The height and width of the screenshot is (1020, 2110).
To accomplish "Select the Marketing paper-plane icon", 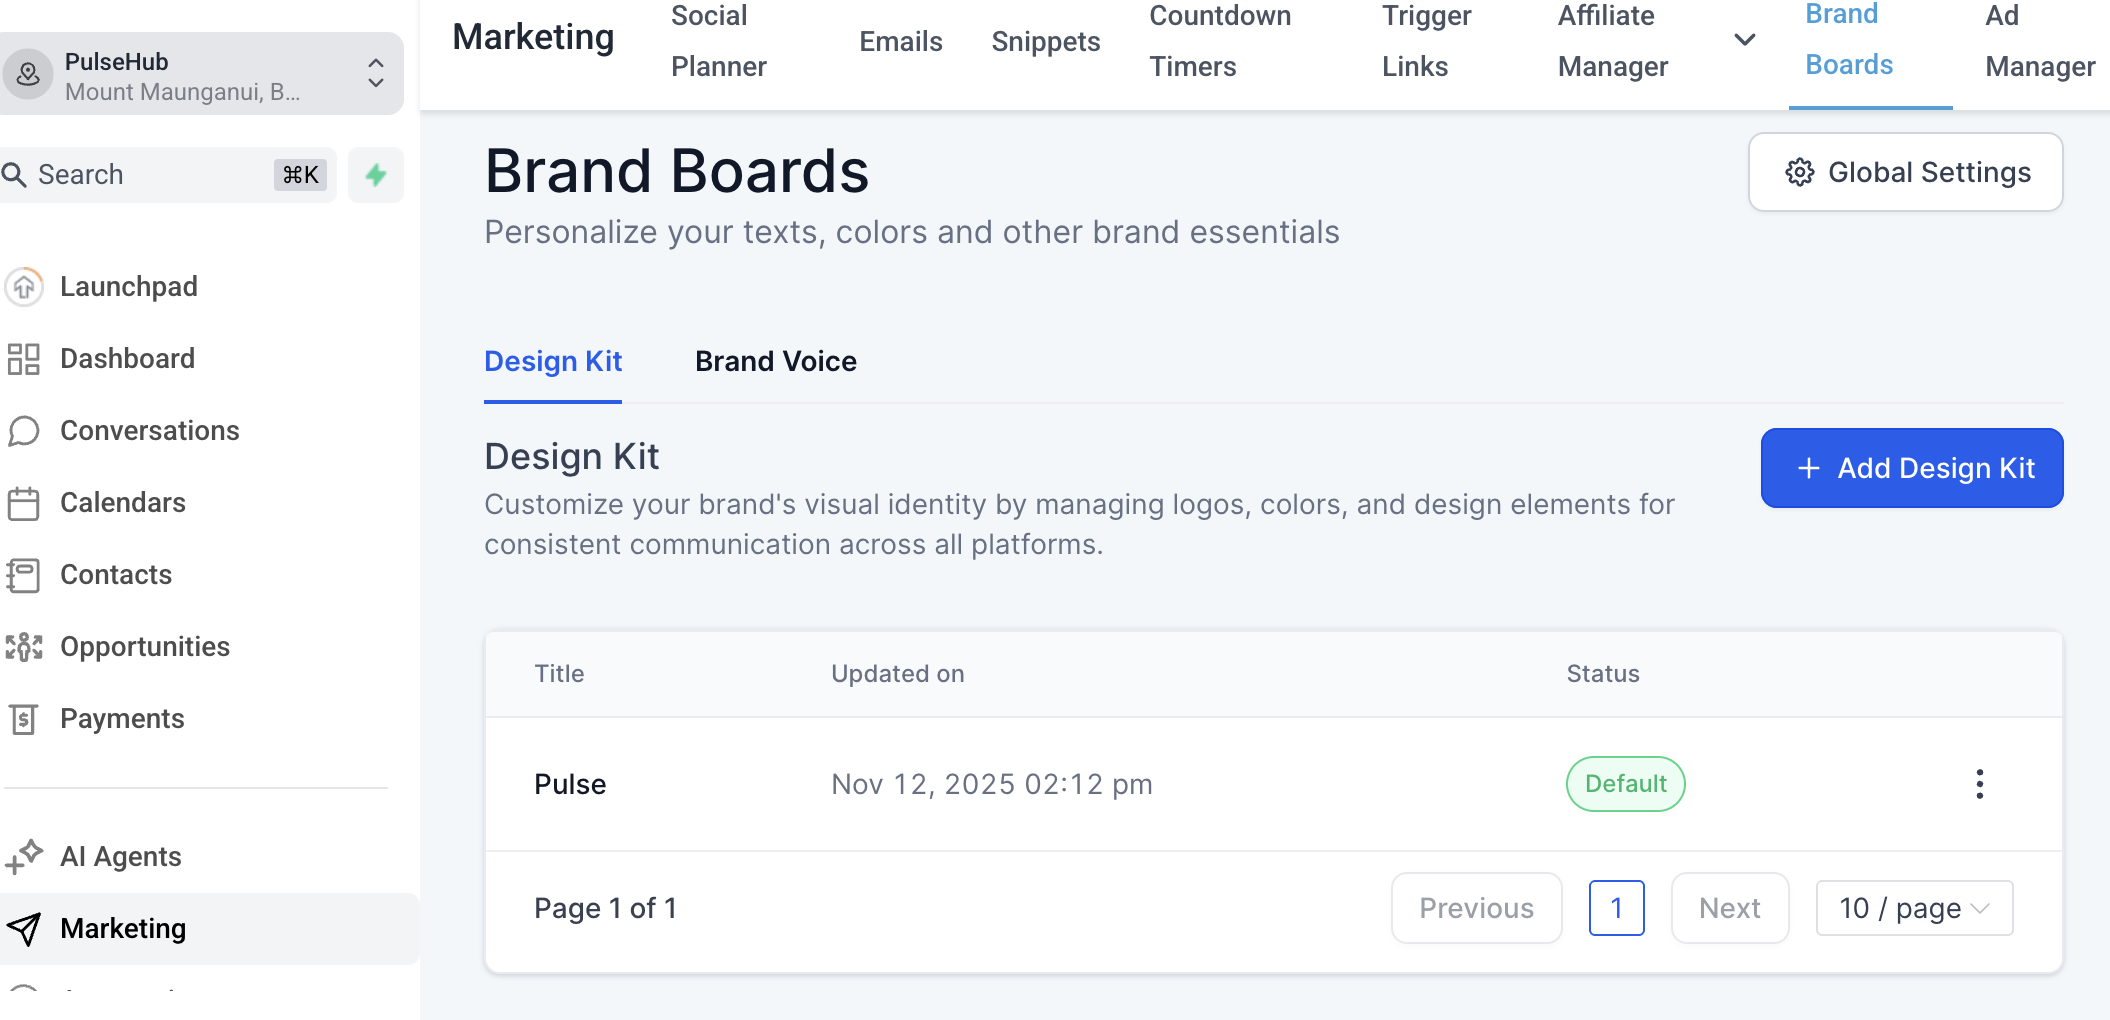I will coord(24,928).
